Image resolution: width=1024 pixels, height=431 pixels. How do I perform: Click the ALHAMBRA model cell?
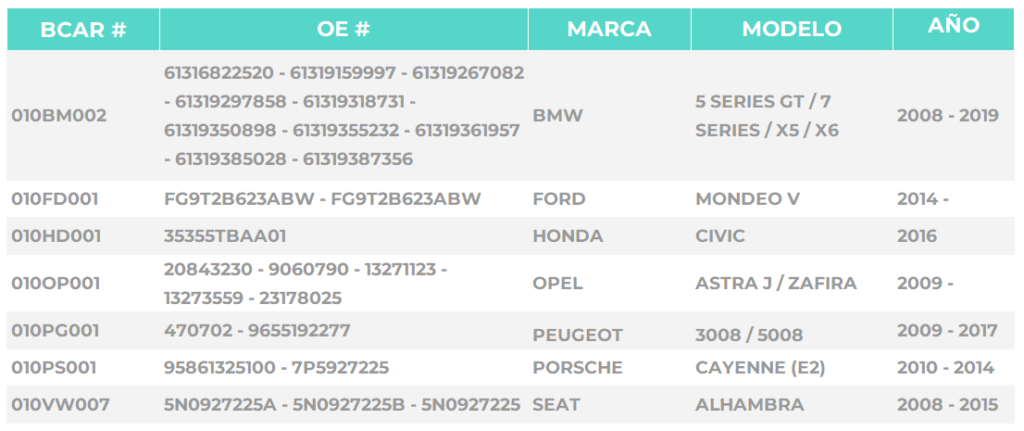click(749, 404)
